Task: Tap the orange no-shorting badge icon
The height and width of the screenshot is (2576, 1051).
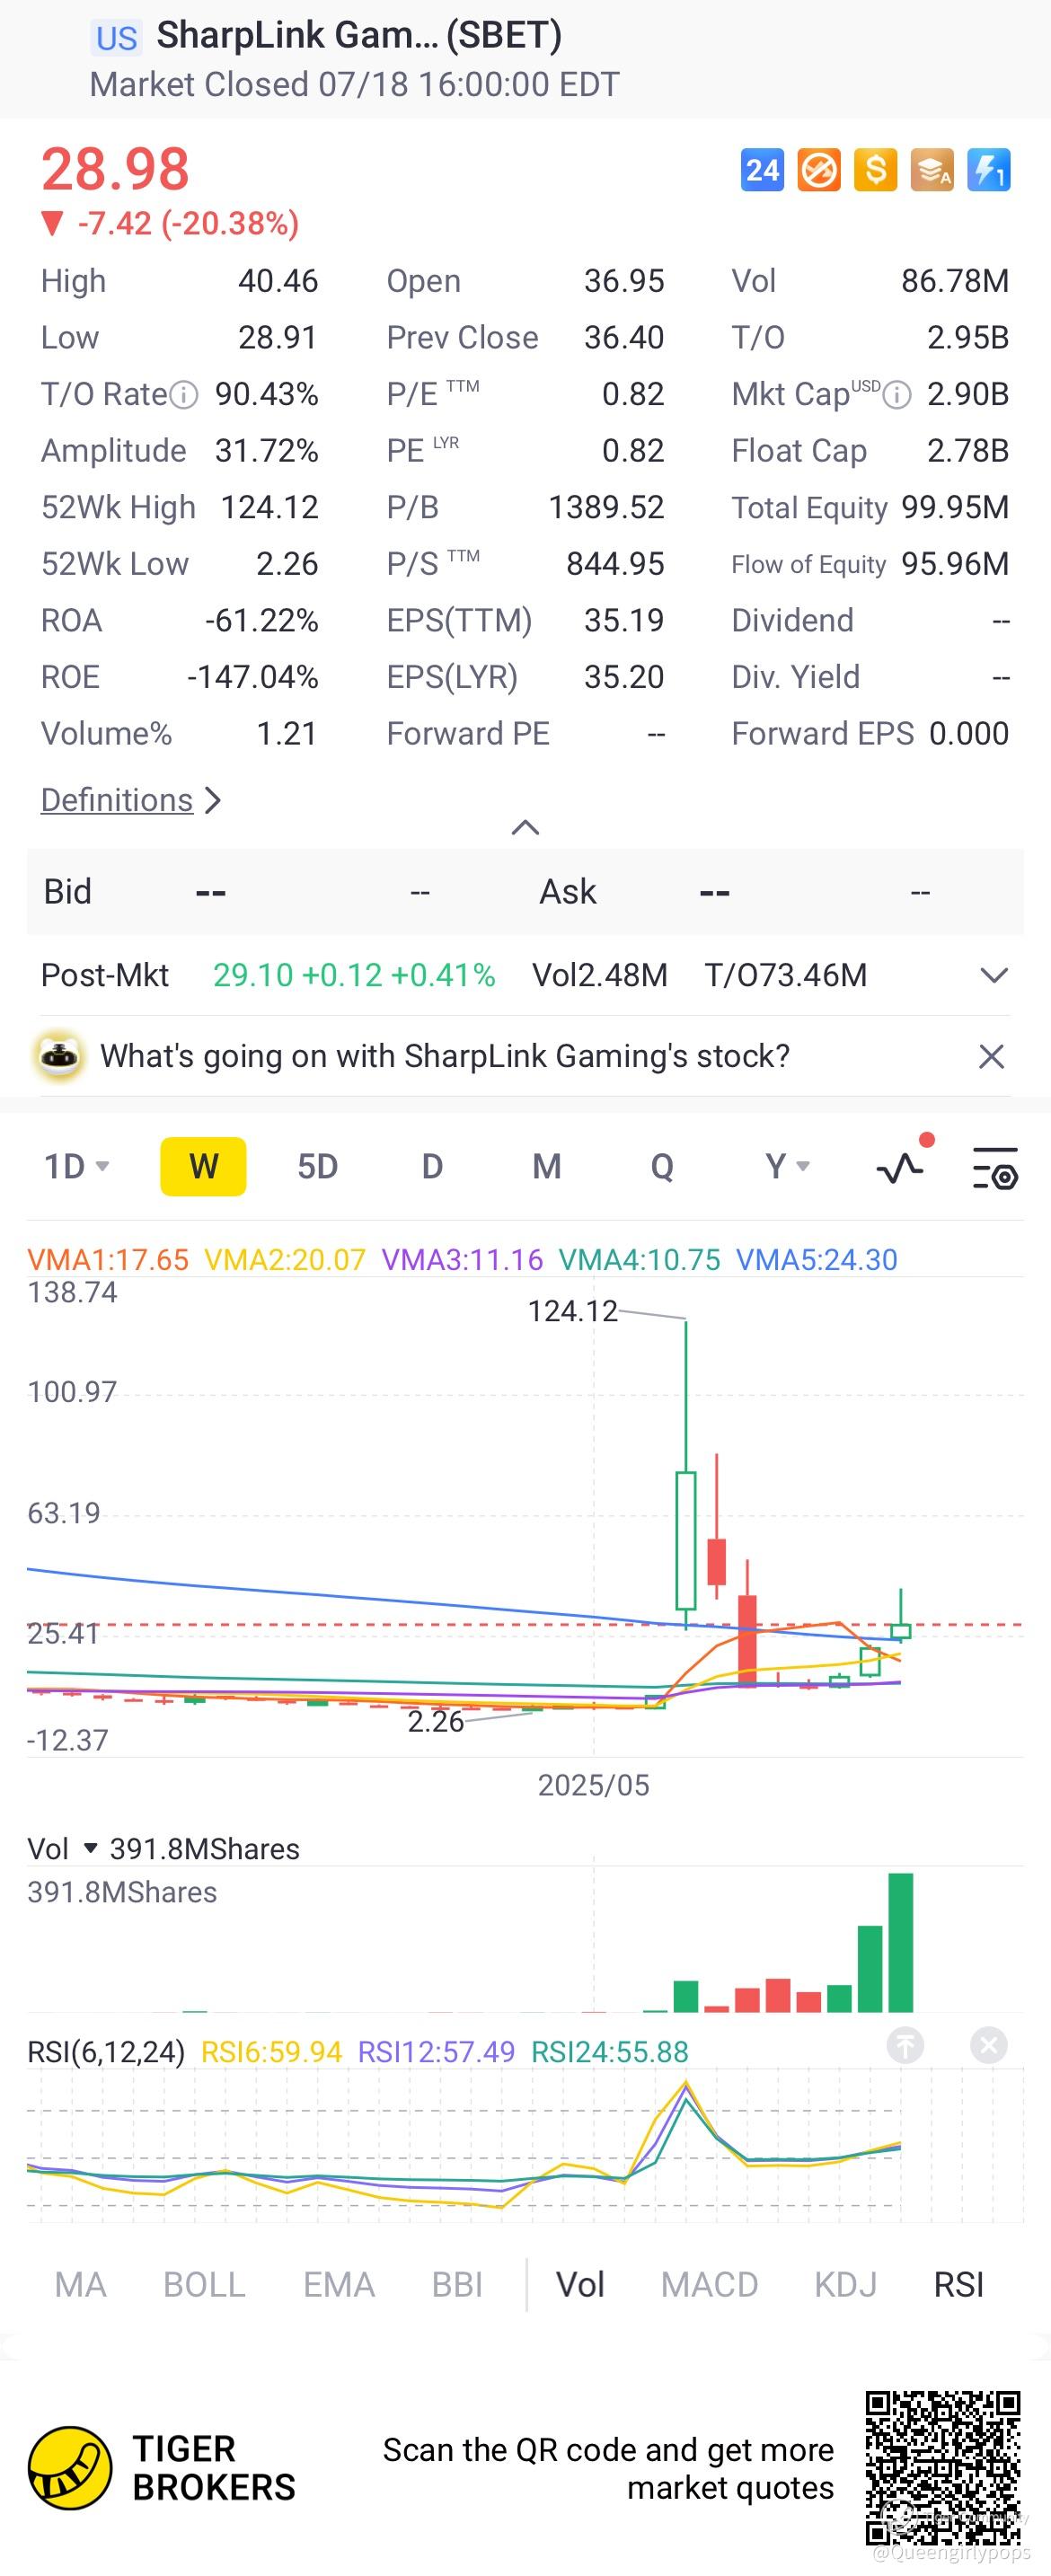Action: tap(819, 170)
